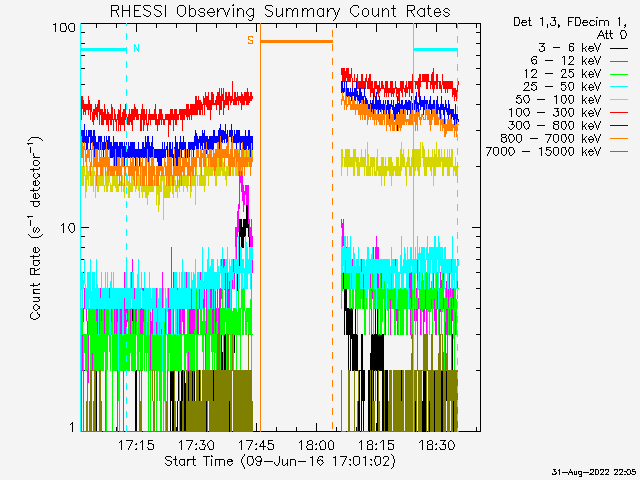Screen dimensions: 640x480
Task: Click the 17:15 time axis label
Action: [136, 445]
